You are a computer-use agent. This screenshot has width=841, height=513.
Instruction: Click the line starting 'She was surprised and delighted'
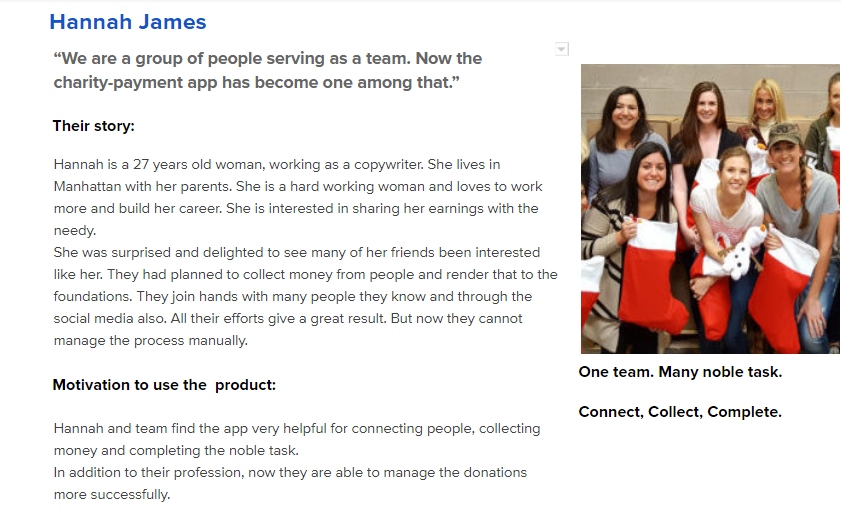pyautogui.click(x=297, y=252)
